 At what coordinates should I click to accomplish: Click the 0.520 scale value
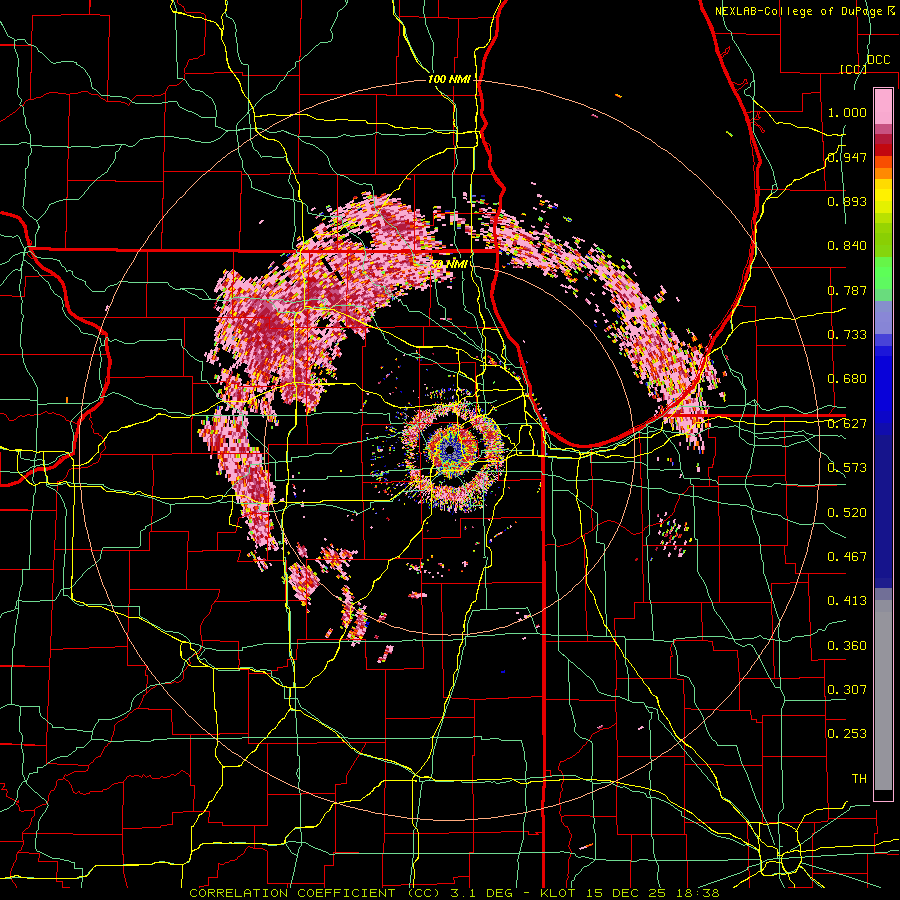[847, 513]
